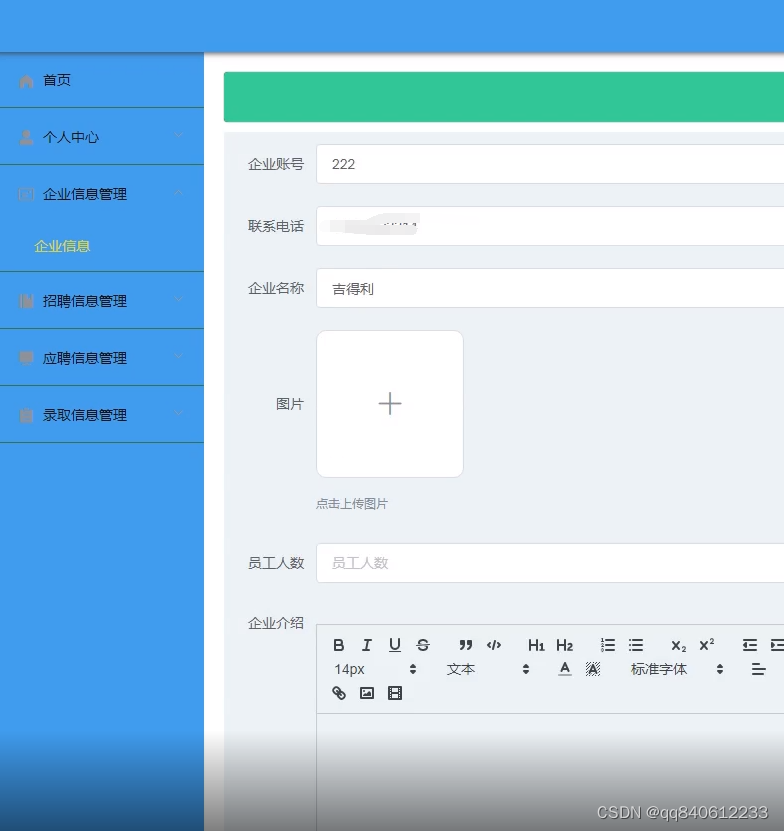Image resolution: width=784 pixels, height=831 pixels.
Task: Apply subscript formatting
Action: 679,646
